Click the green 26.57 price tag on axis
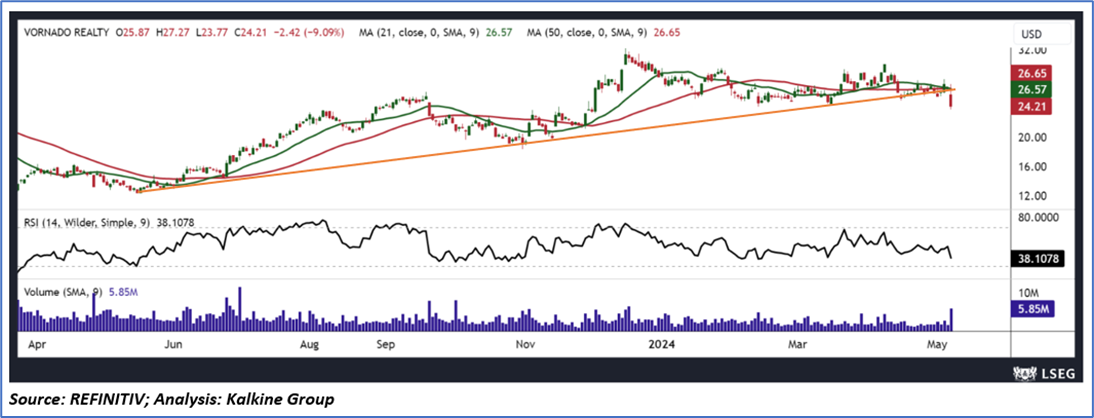Viewport: 1094px width, 418px height. coord(1032,89)
